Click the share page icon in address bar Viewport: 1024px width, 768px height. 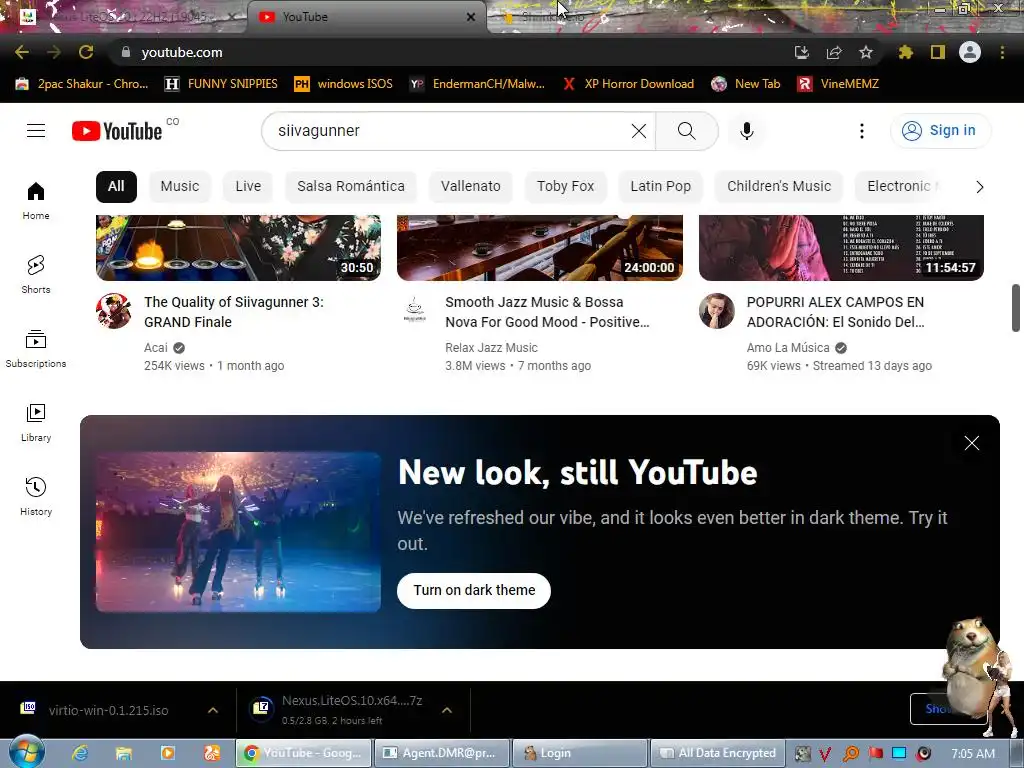point(834,52)
